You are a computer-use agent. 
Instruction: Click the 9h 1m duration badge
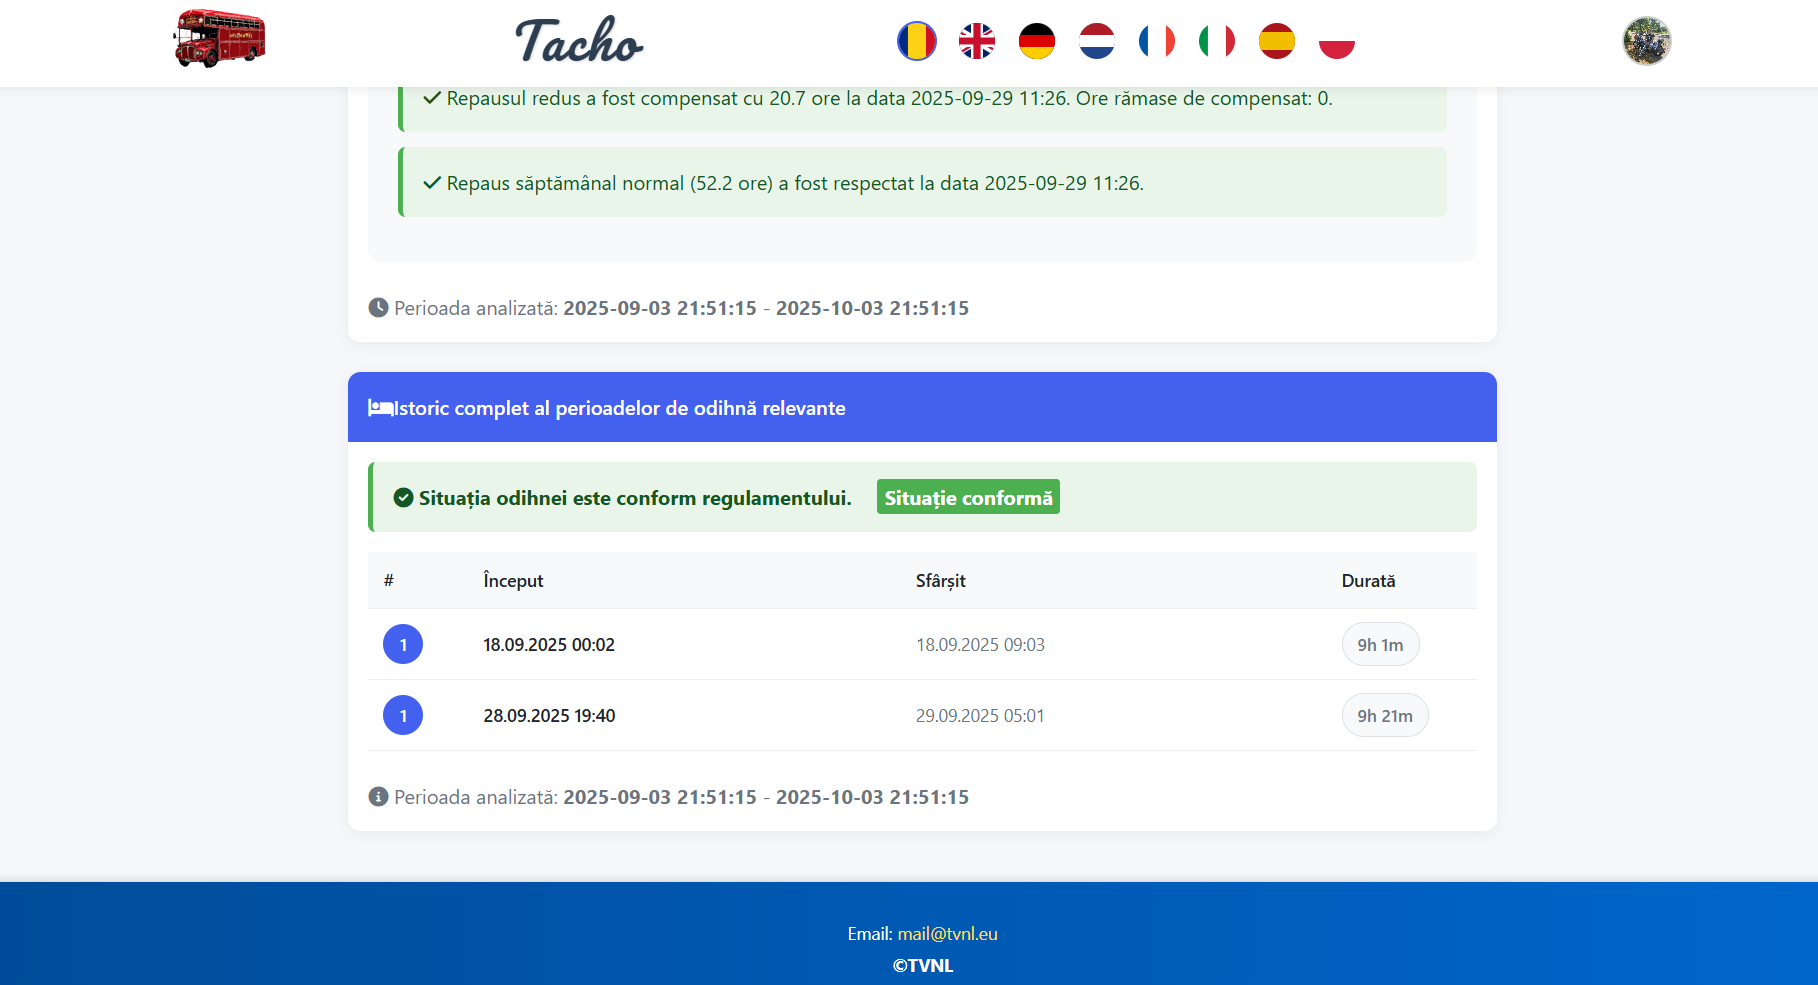coord(1379,645)
